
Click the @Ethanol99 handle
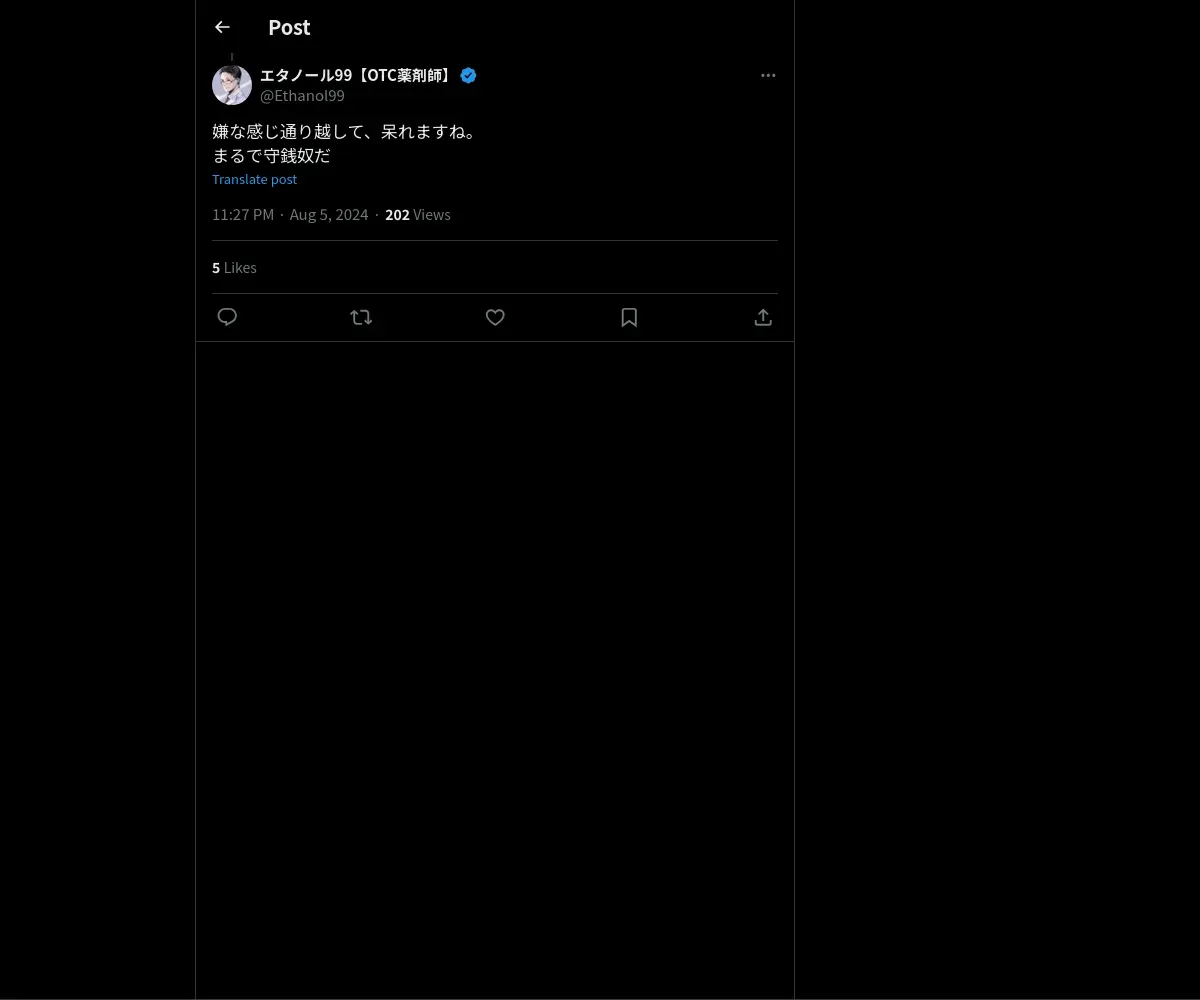click(x=302, y=96)
